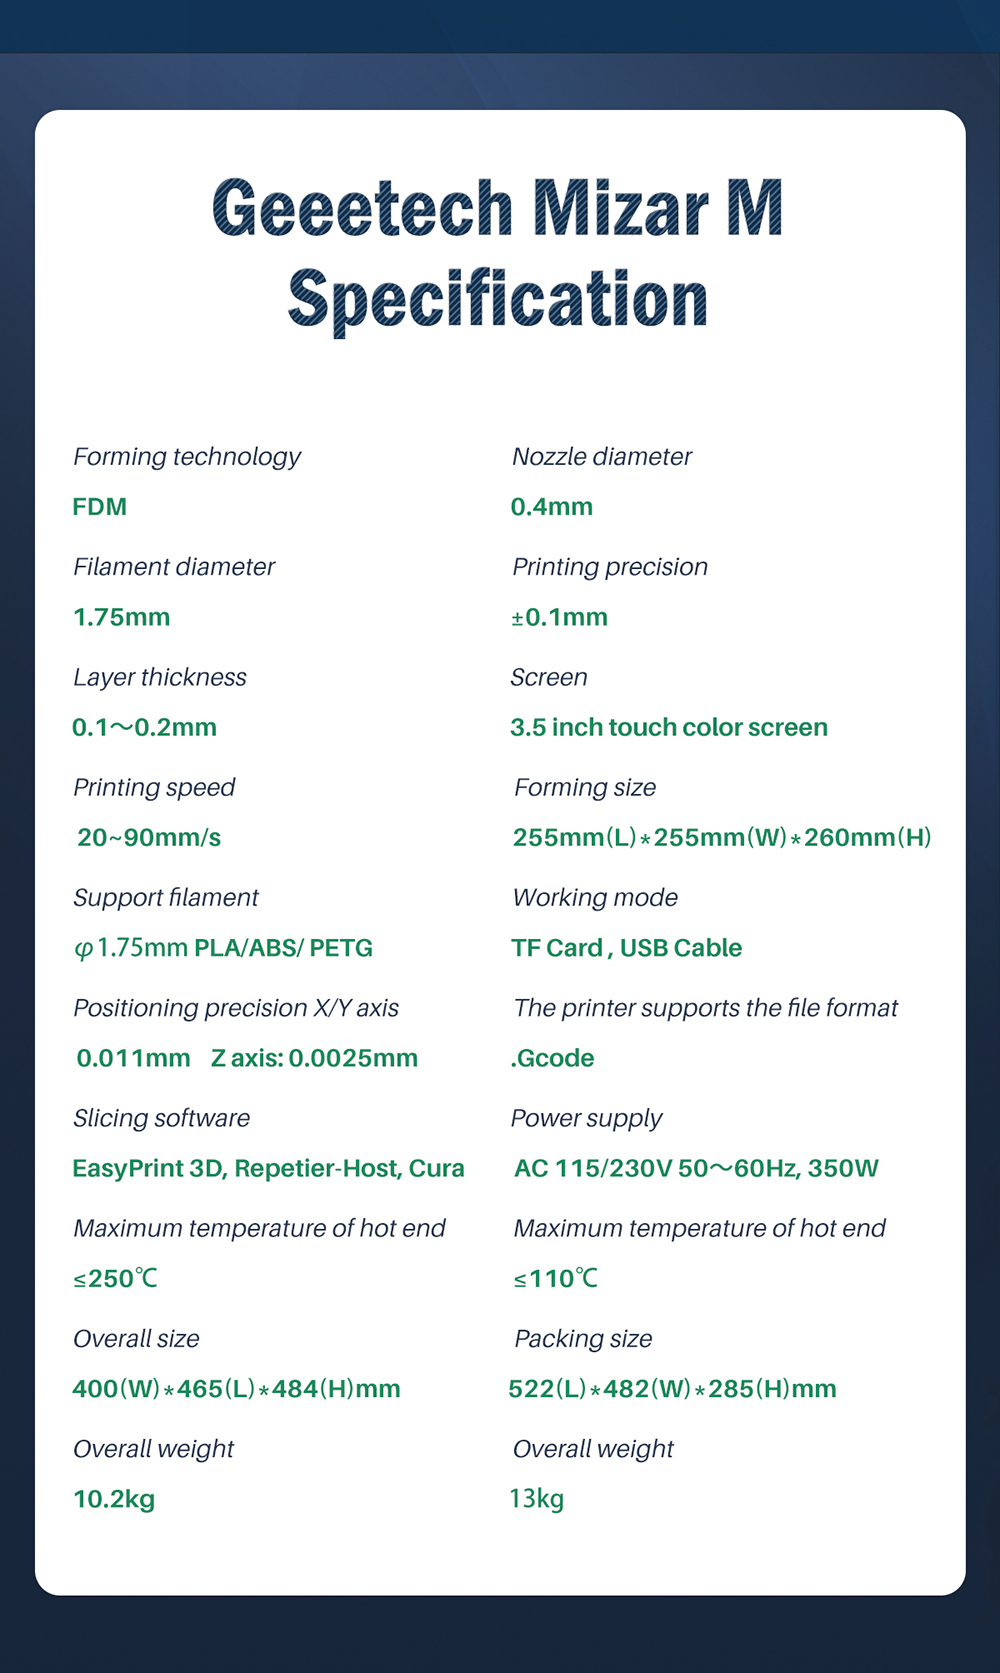The height and width of the screenshot is (1673, 1000).
Task: Click the PLA/ABS/PETG support filament text
Action: click(283, 948)
